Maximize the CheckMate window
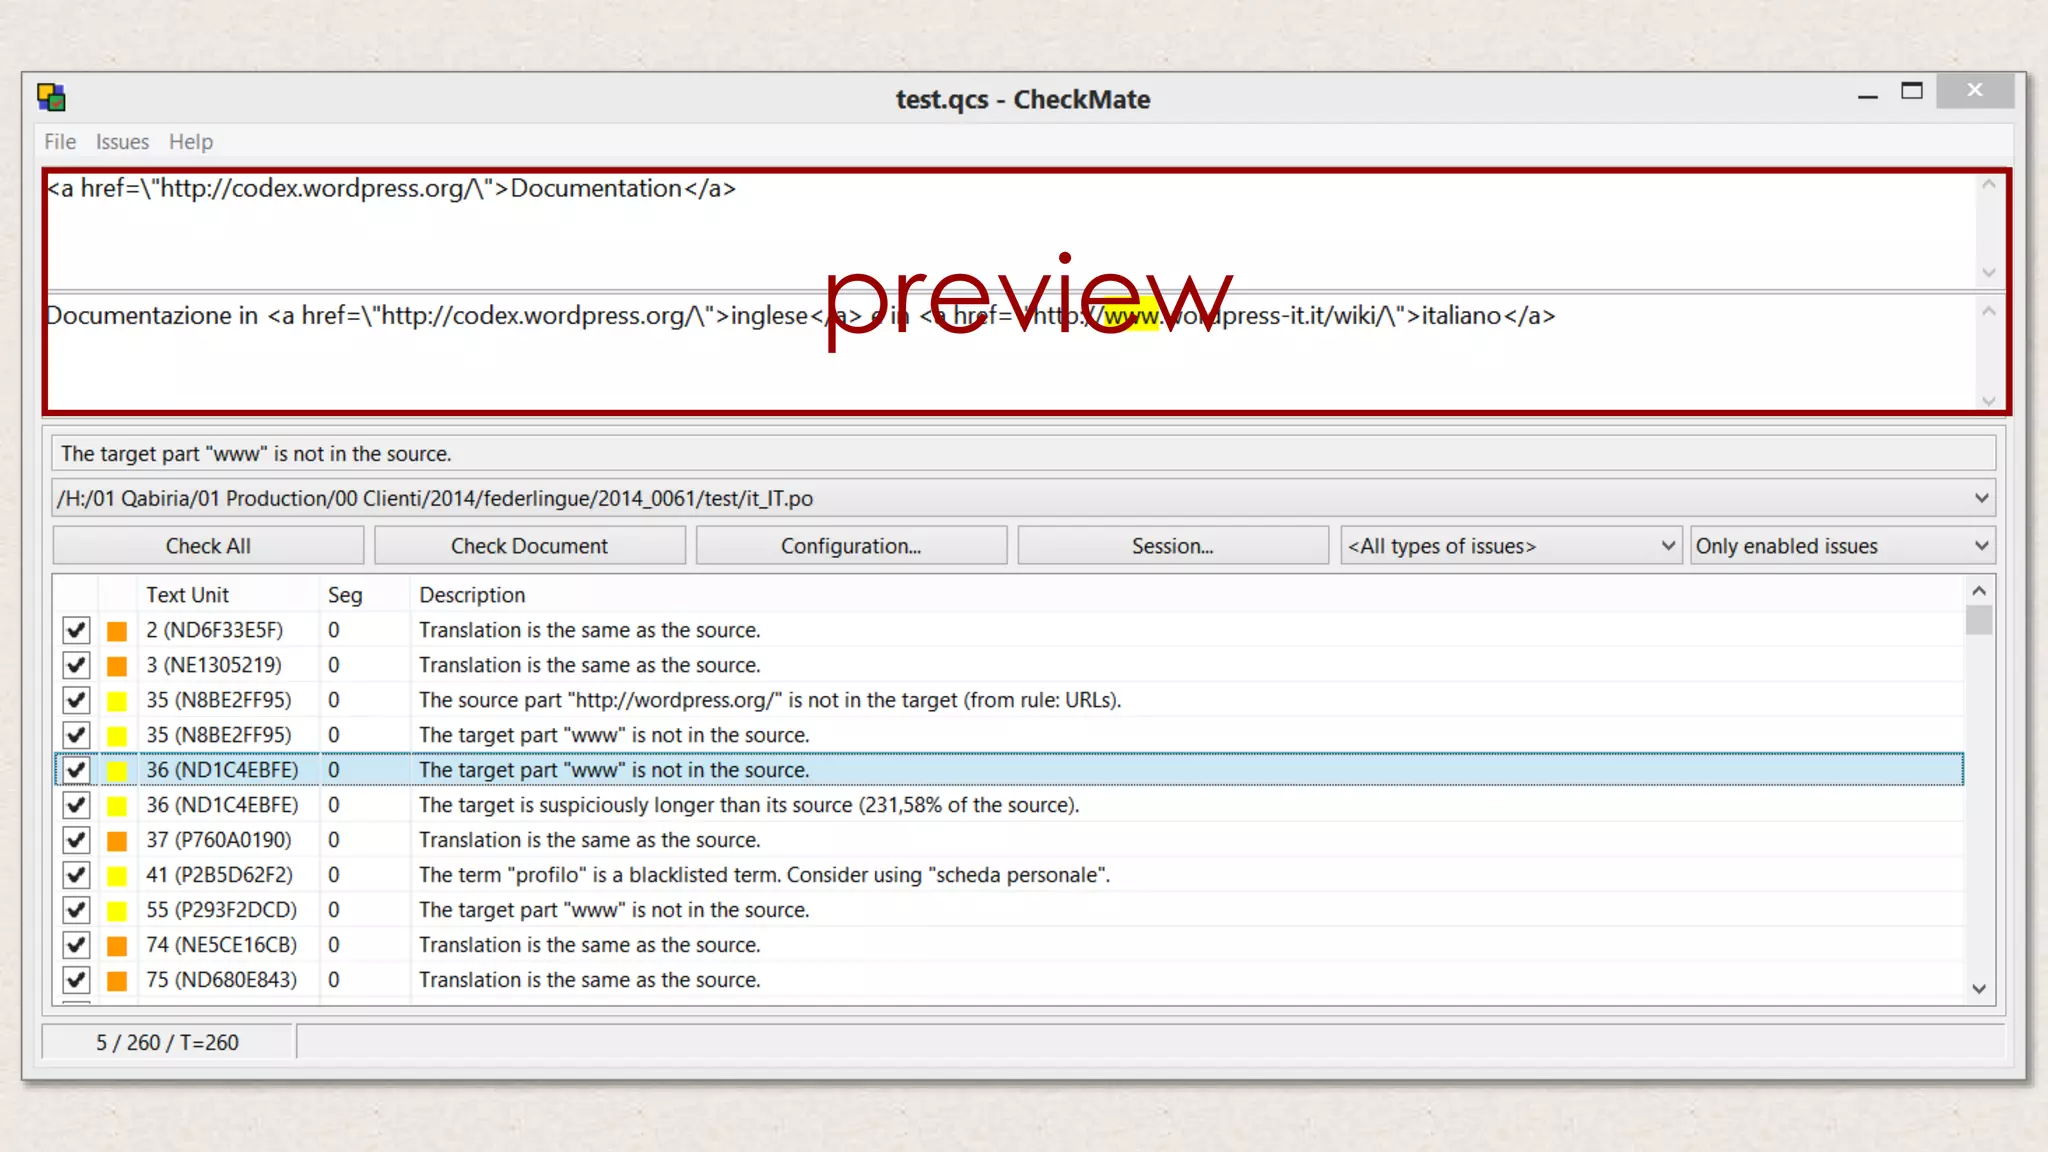This screenshot has width=2048, height=1152. point(1911,91)
